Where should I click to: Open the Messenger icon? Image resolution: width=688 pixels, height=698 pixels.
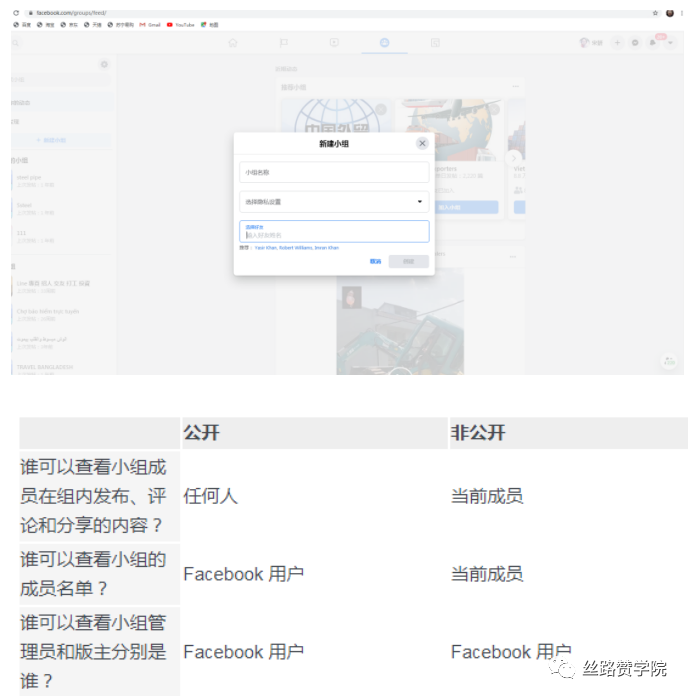pos(635,43)
